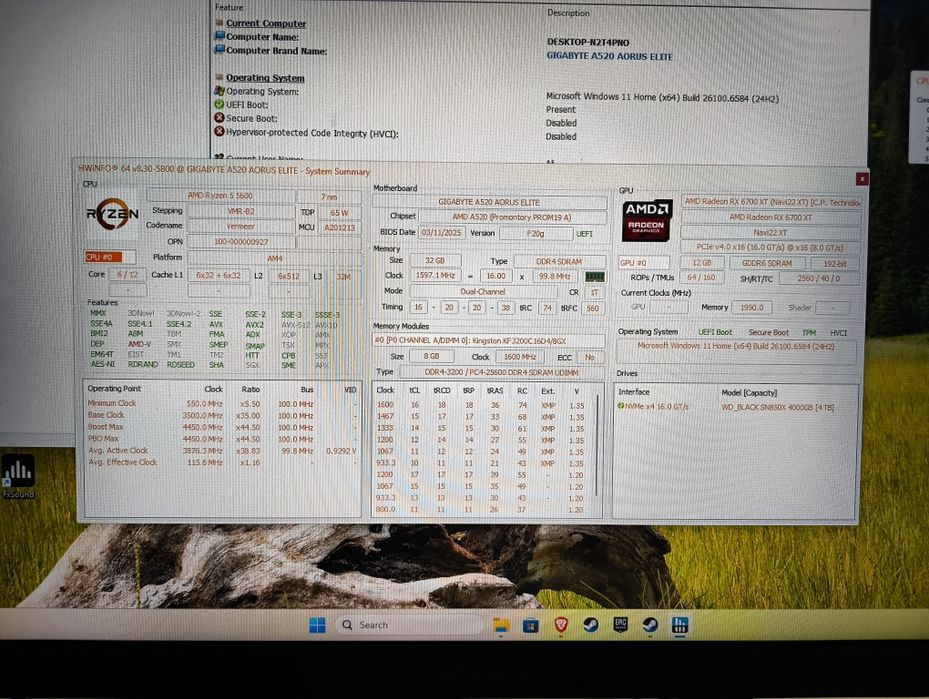Click the BIOS Date 03/11/2025 field
929x699 pixels.
(441, 233)
